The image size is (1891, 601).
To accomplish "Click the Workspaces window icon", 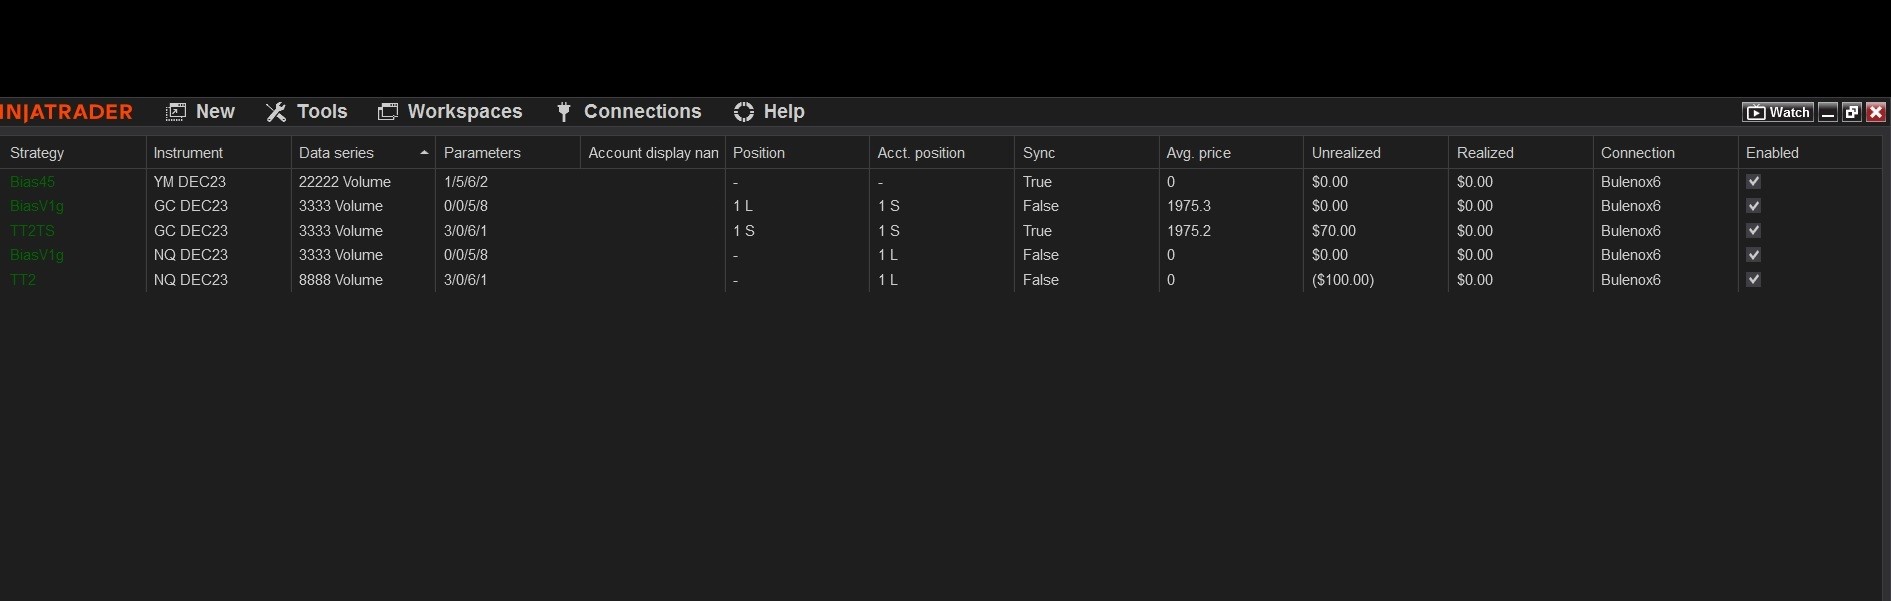I will (388, 112).
